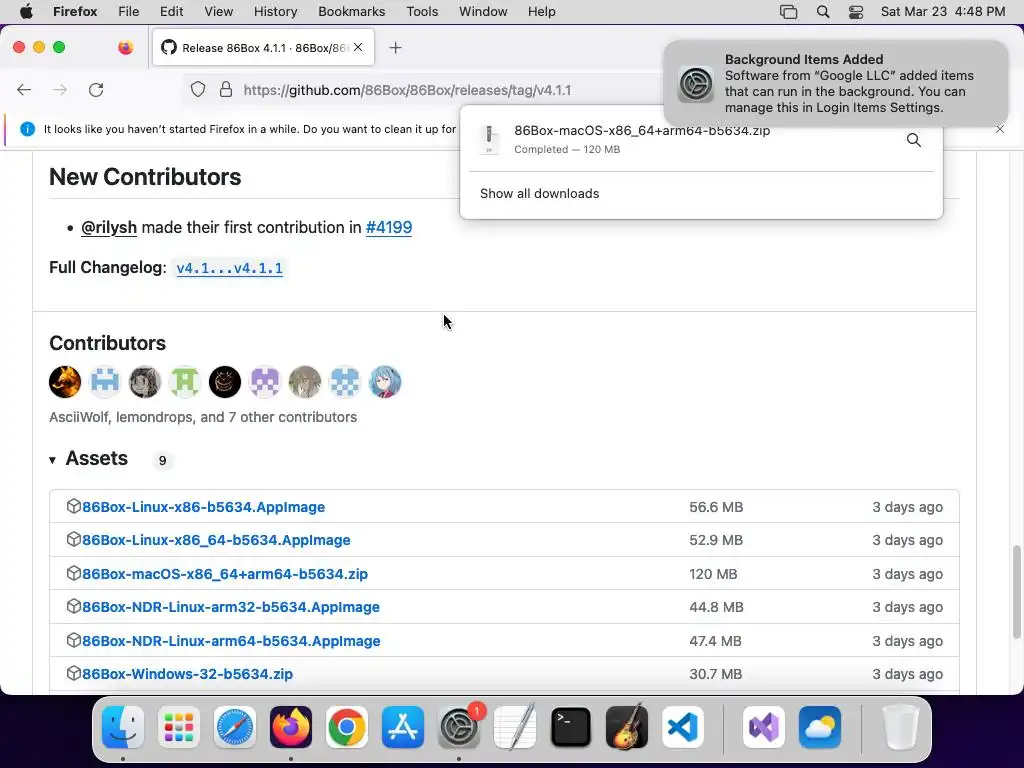The height and width of the screenshot is (768, 1024).
Task: Open Visual Studio purple dock icon
Action: pyautogui.click(x=763, y=727)
